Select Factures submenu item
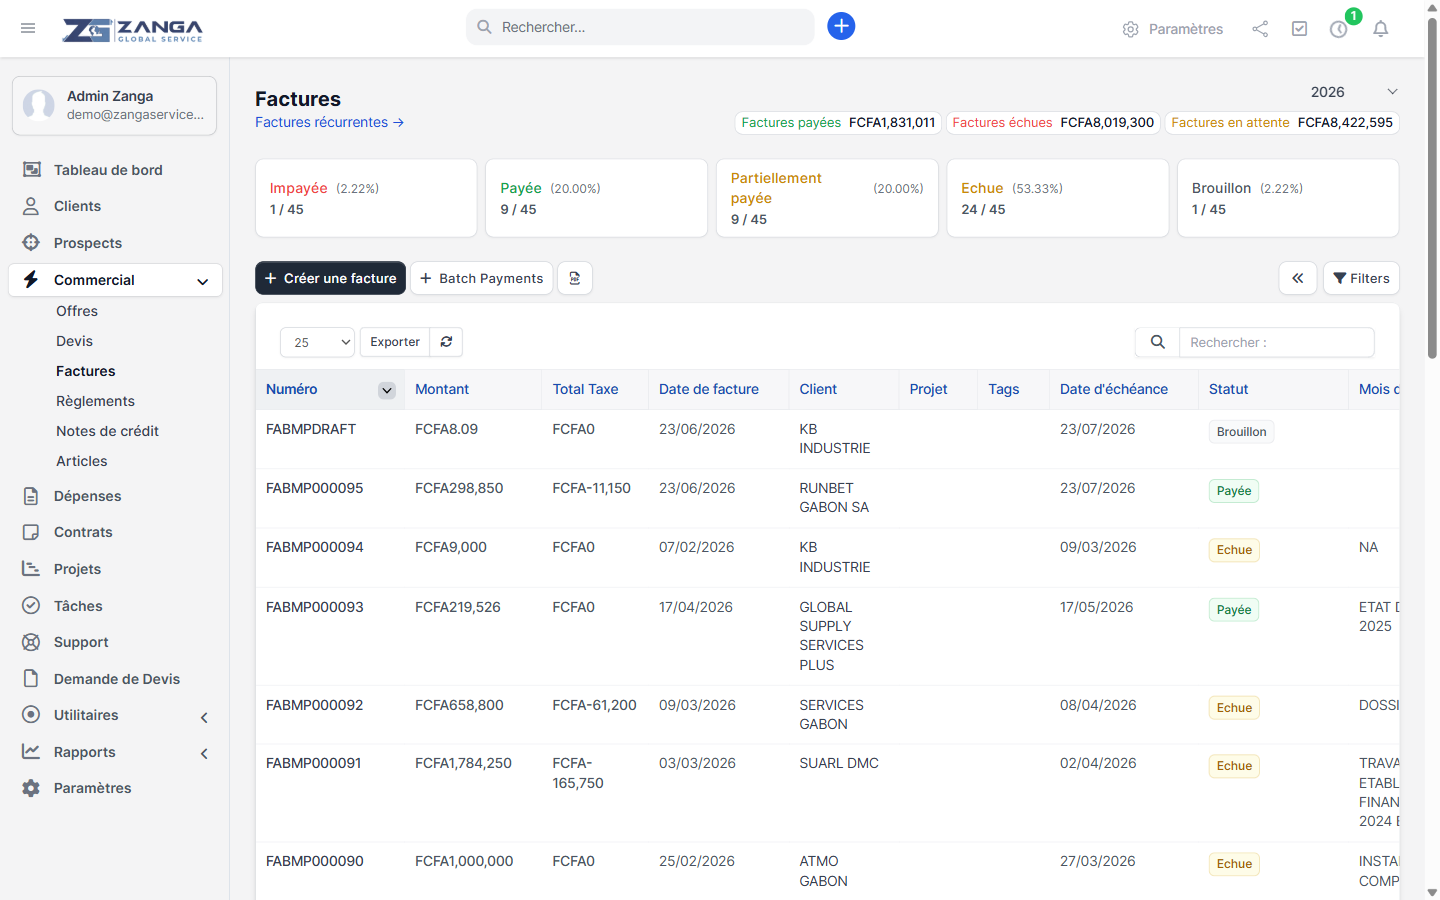1440x900 pixels. [86, 371]
